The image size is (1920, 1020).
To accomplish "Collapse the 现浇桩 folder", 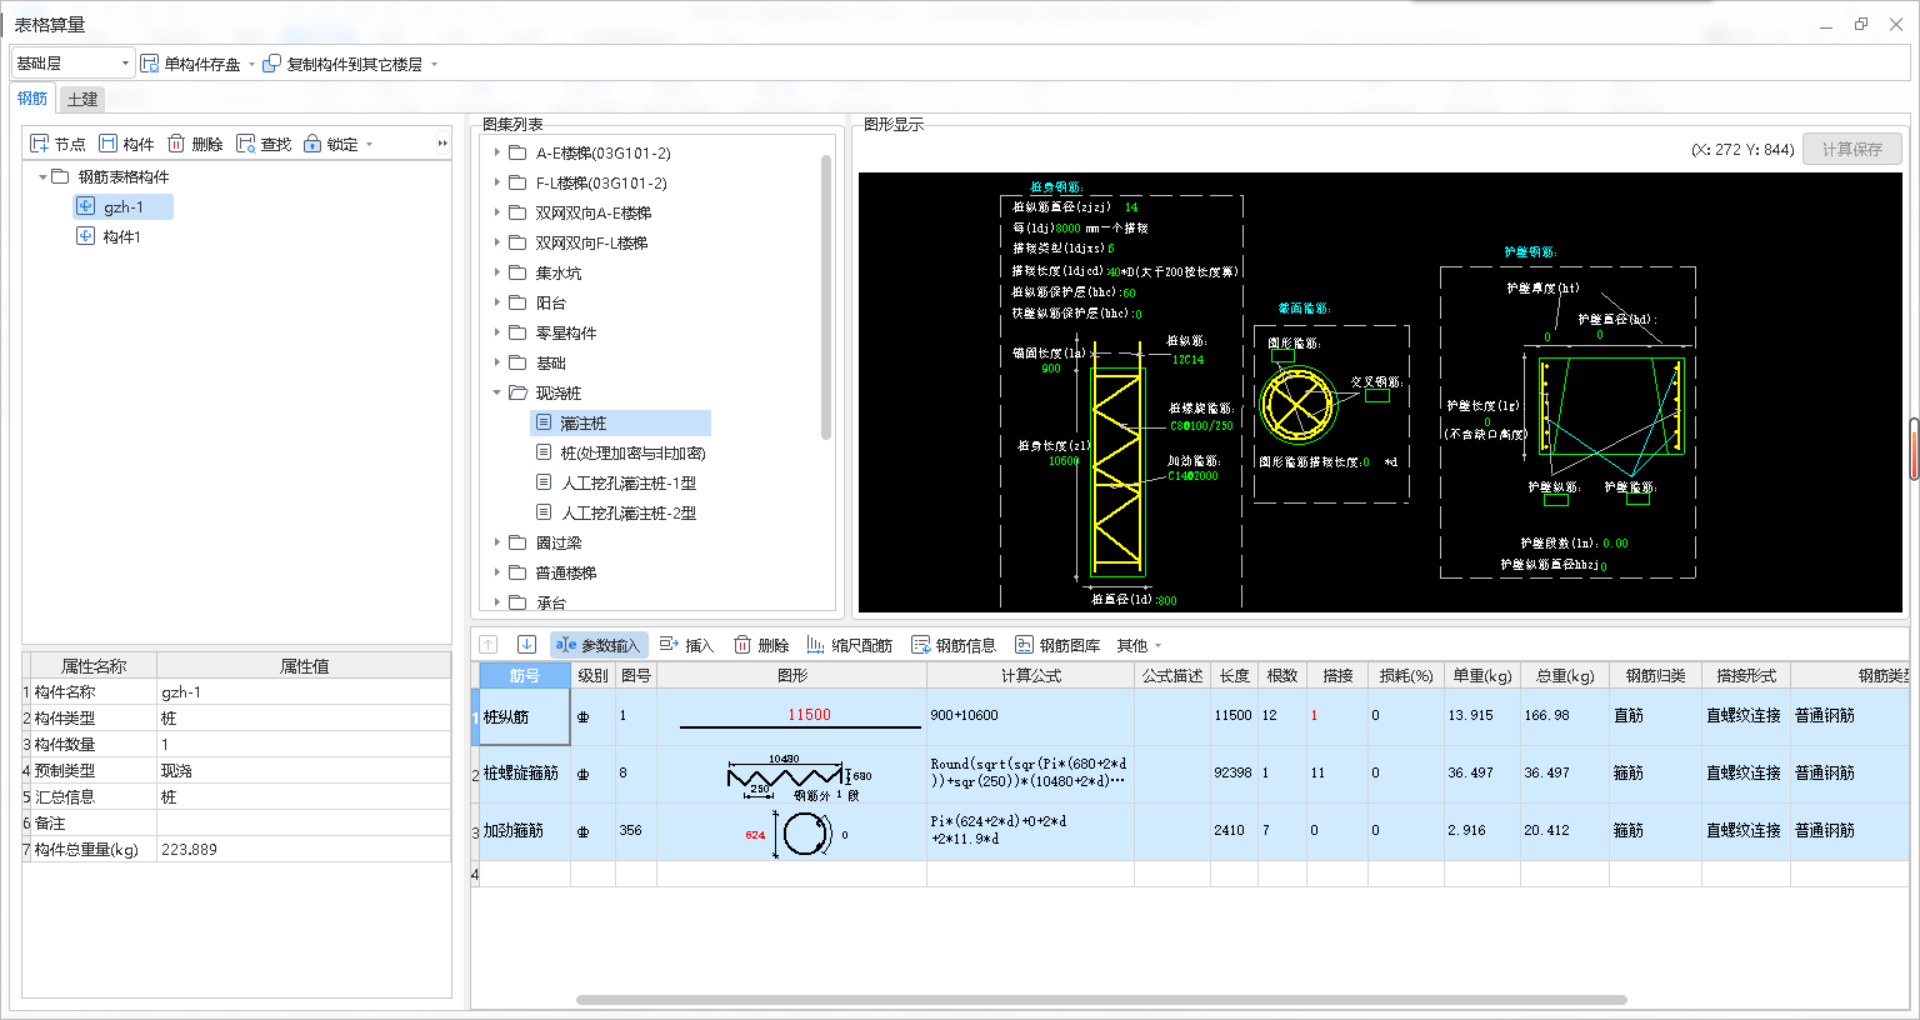I will 497,393.
